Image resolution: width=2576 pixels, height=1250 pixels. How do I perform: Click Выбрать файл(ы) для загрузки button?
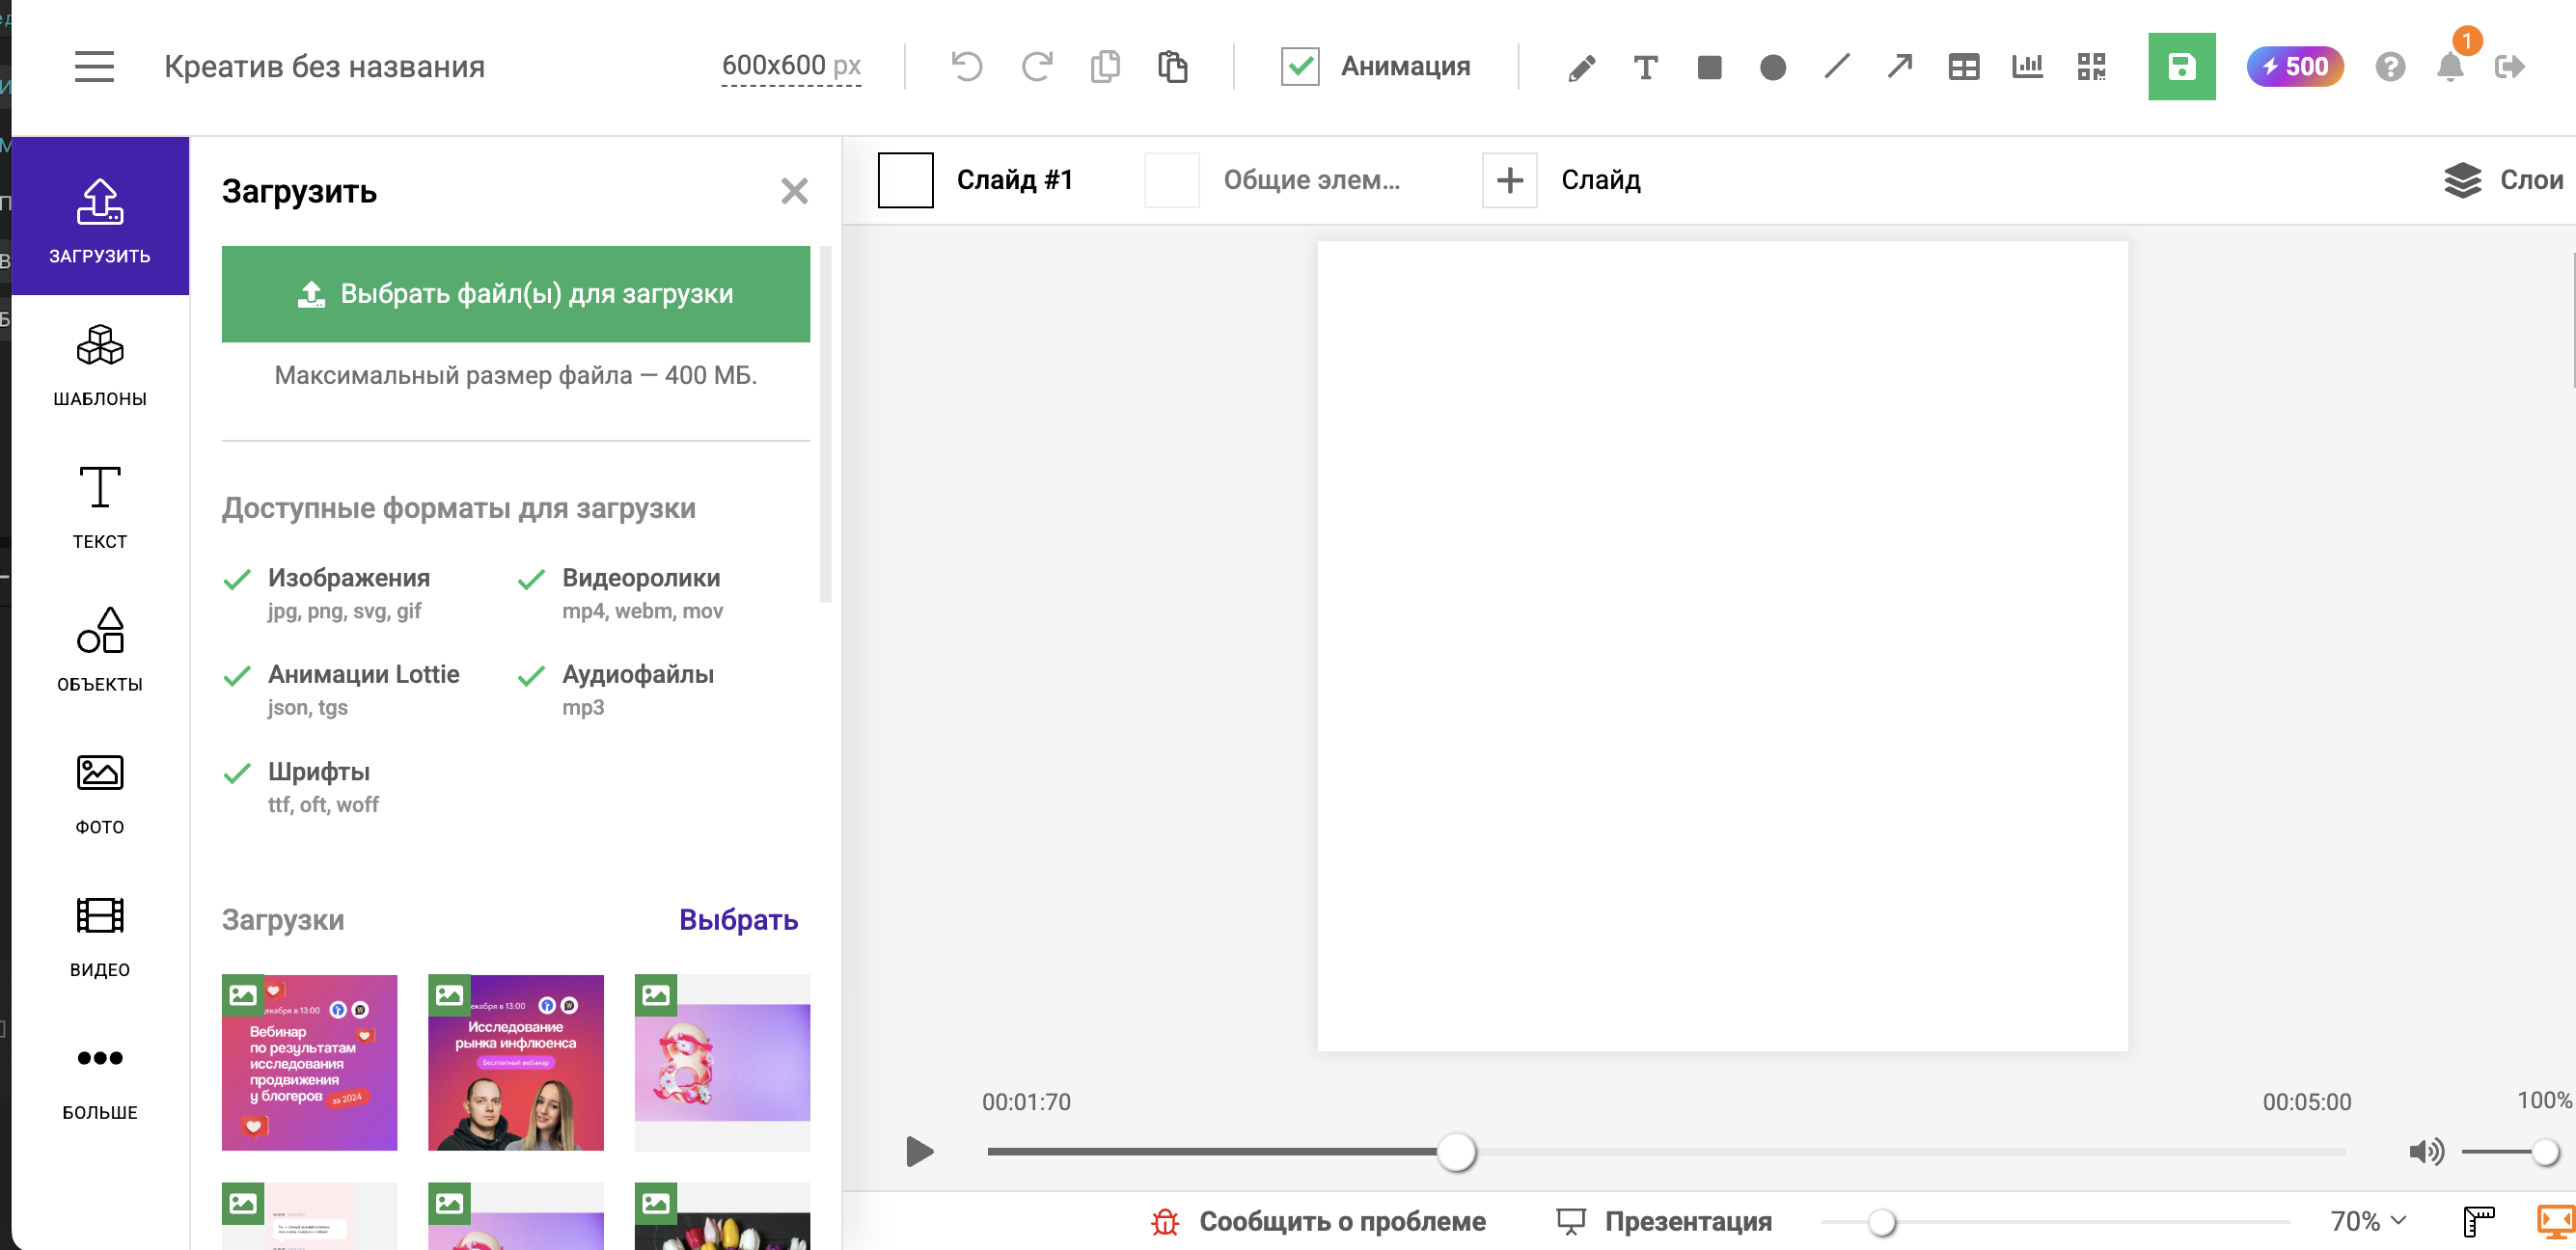pos(516,294)
